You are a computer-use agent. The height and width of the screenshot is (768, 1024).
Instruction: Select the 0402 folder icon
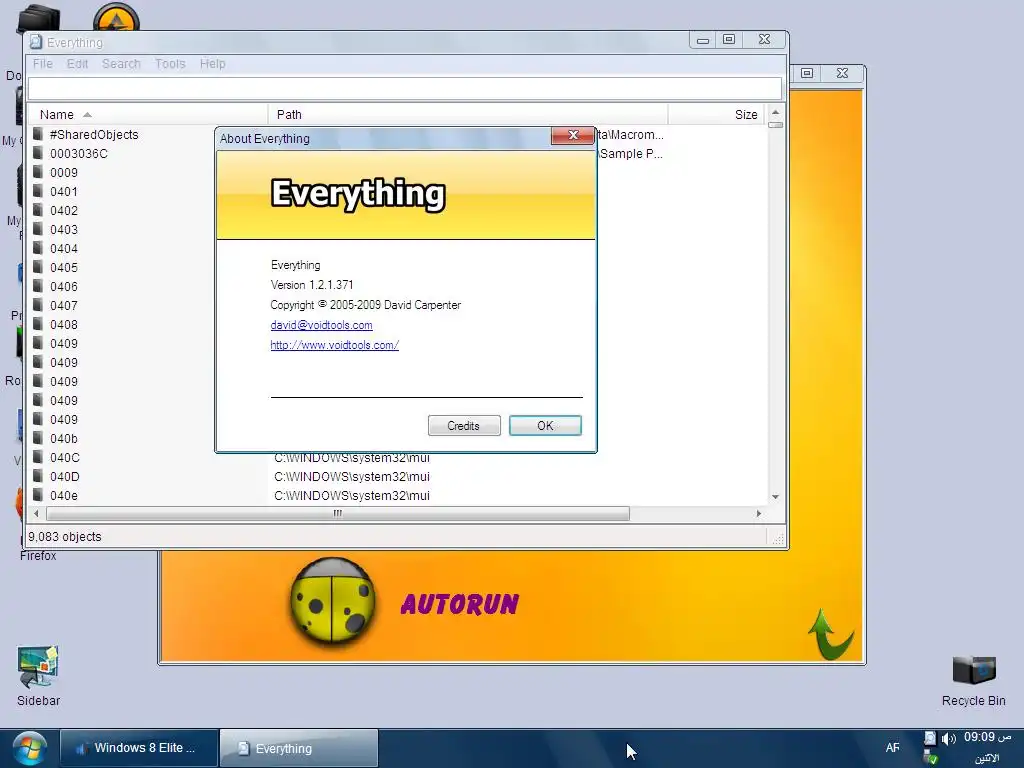(38, 210)
